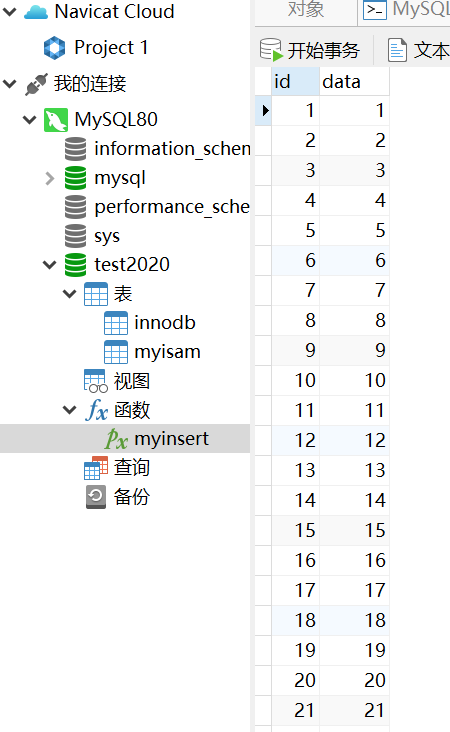The width and height of the screenshot is (450, 732).
Task: Select the 我的连接 tree label
Action: tap(90, 84)
